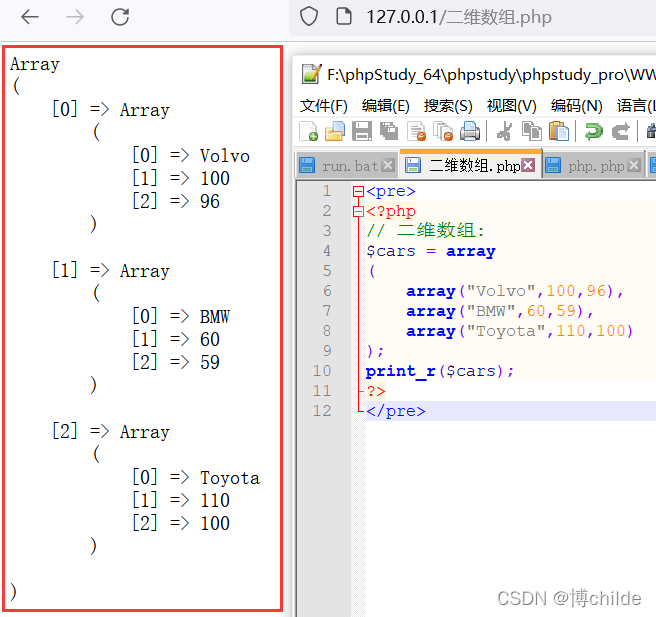The height and width of the screenshot is (617, 656).
Task: Click the '</pre>' closing tag line
Action: pyautogui.click(x=396, y=411)
